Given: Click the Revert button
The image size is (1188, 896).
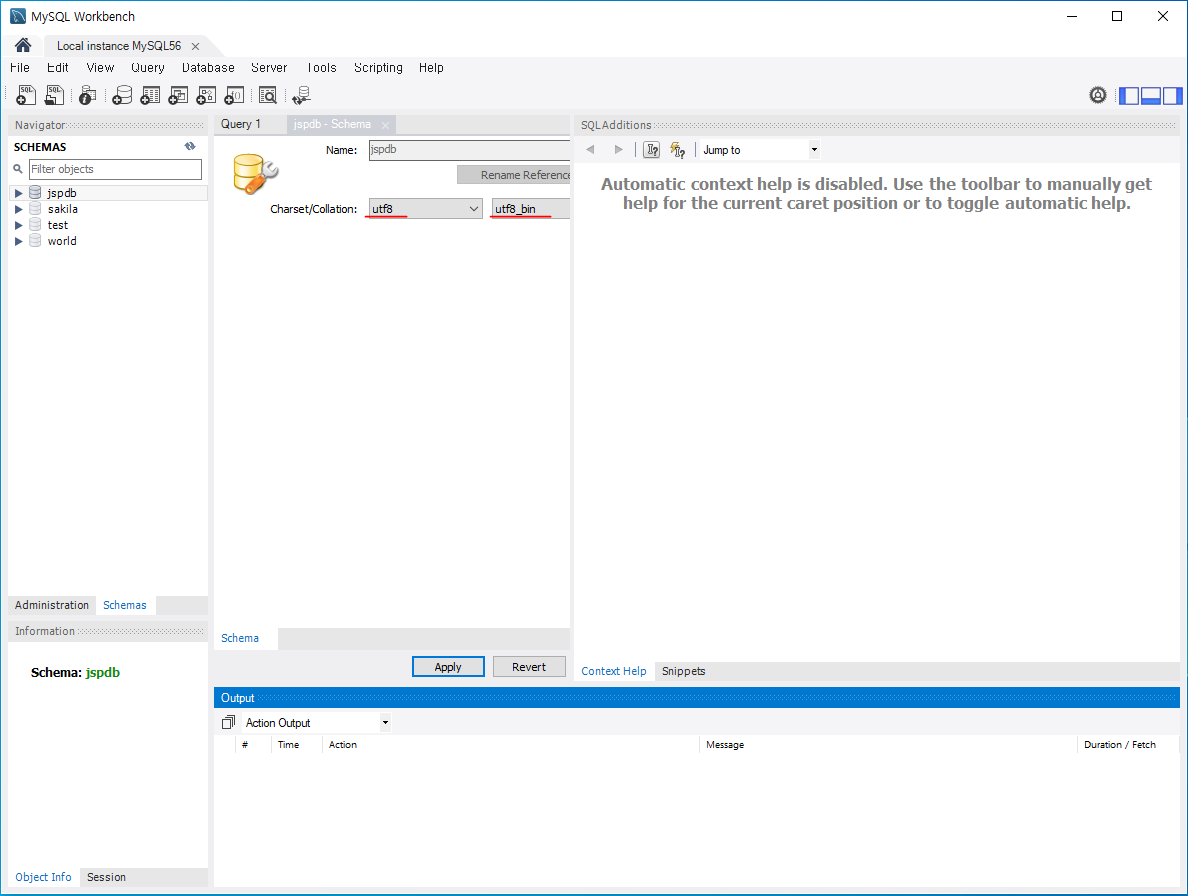Looking at the screenshot, I should [x=529, y=667].
